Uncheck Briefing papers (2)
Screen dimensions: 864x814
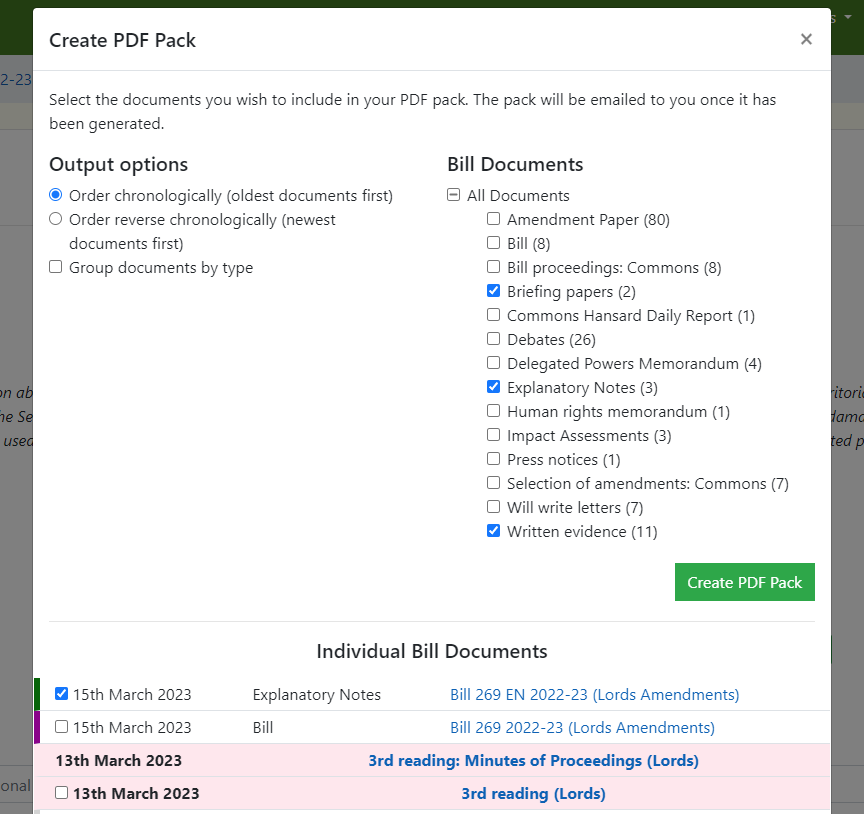(x=494, y=291)
